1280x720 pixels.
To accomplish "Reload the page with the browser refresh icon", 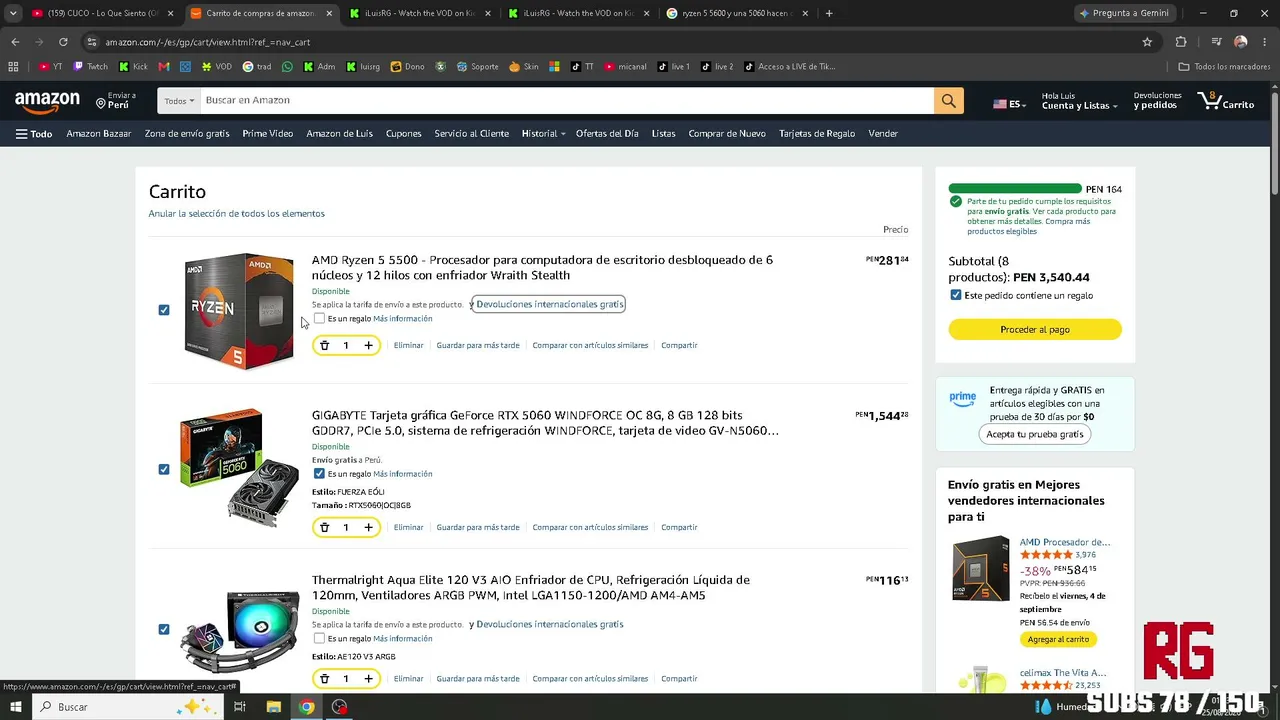I will (63, 42).
